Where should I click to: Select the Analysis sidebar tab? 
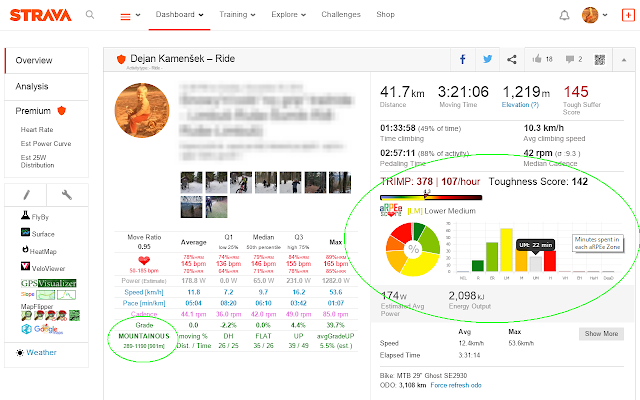(x=47, y=87)
